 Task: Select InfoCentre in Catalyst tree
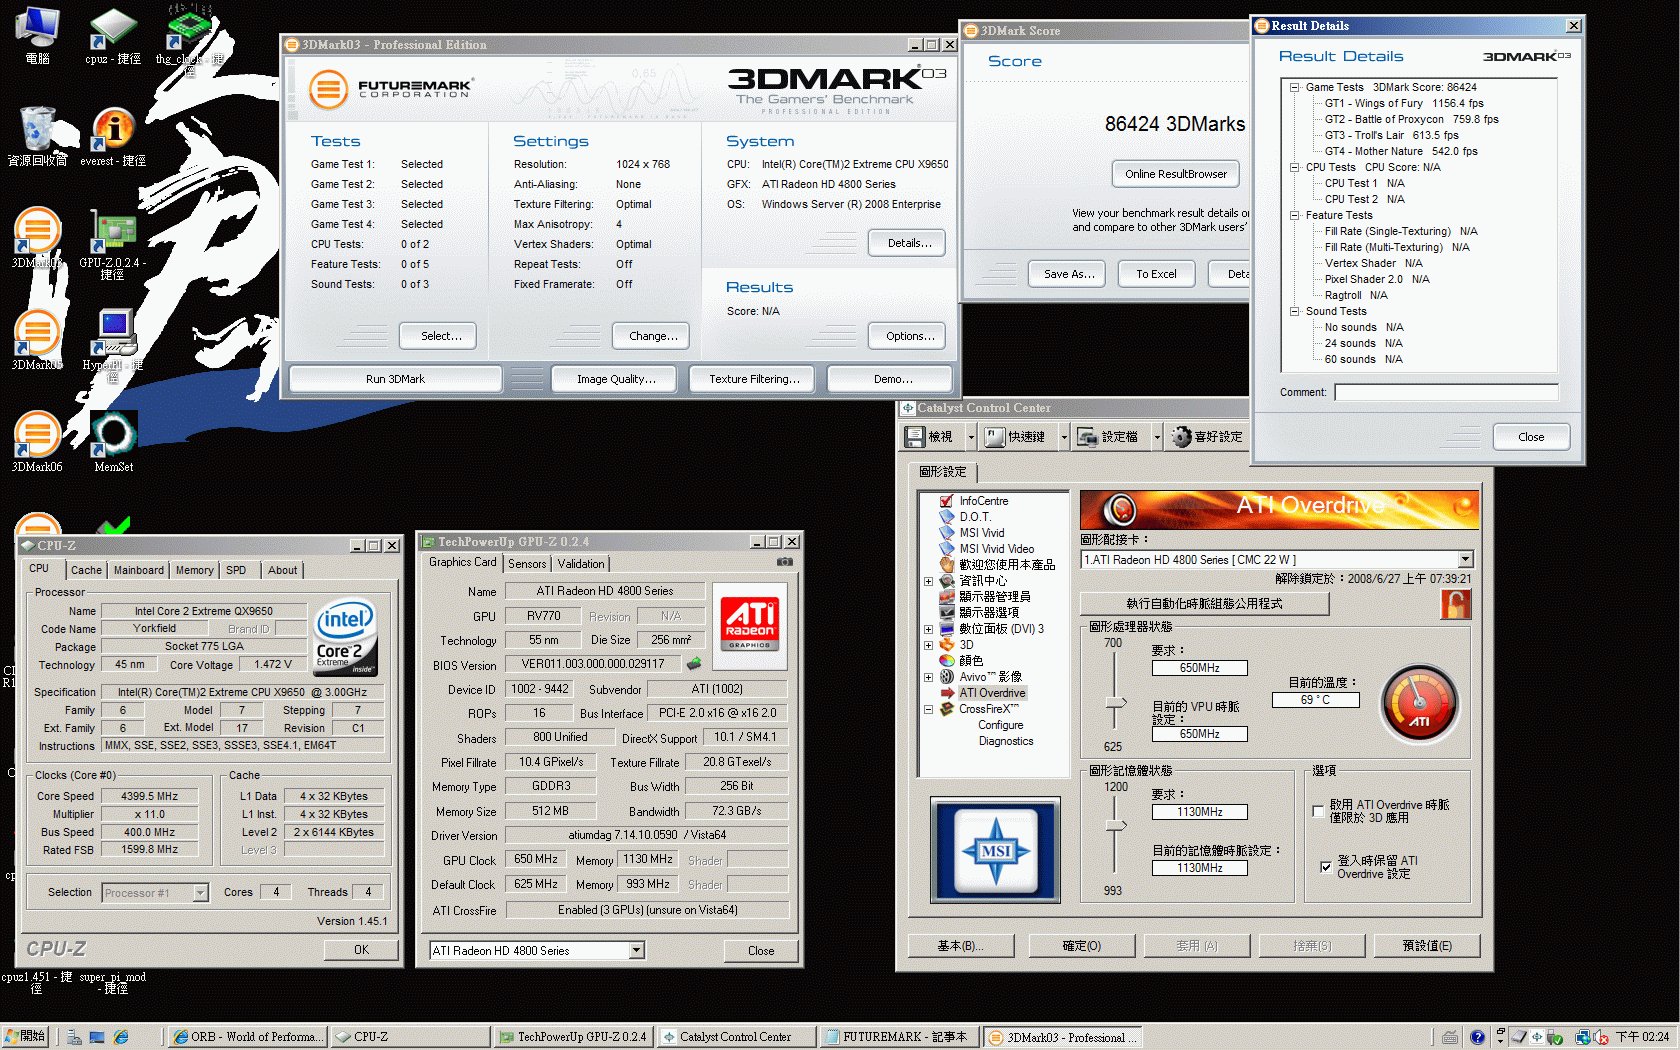point(984,501)
